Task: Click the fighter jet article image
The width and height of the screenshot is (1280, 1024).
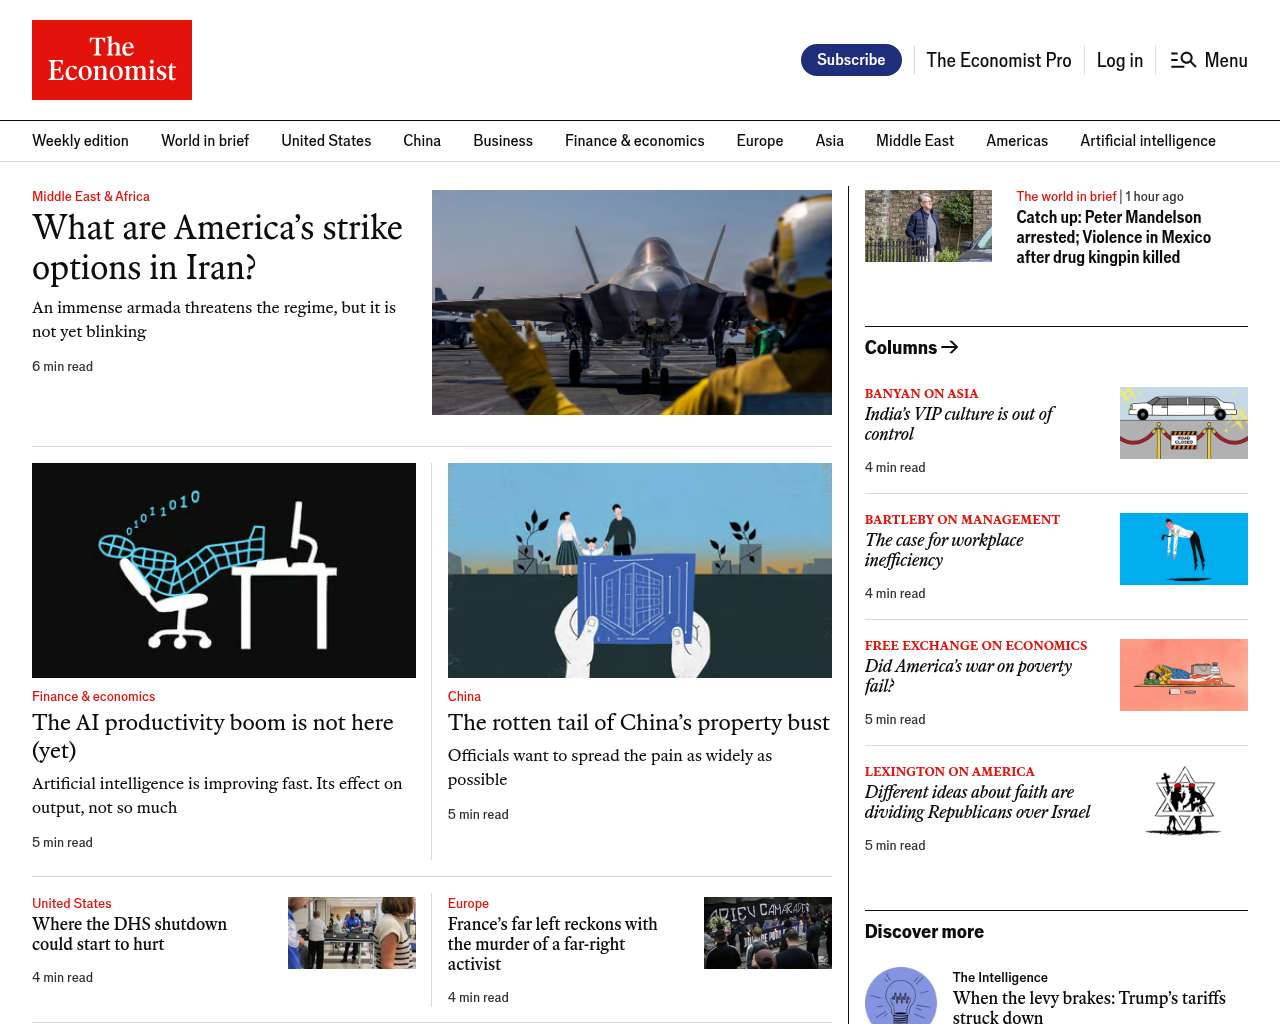Action: [631, 302]
